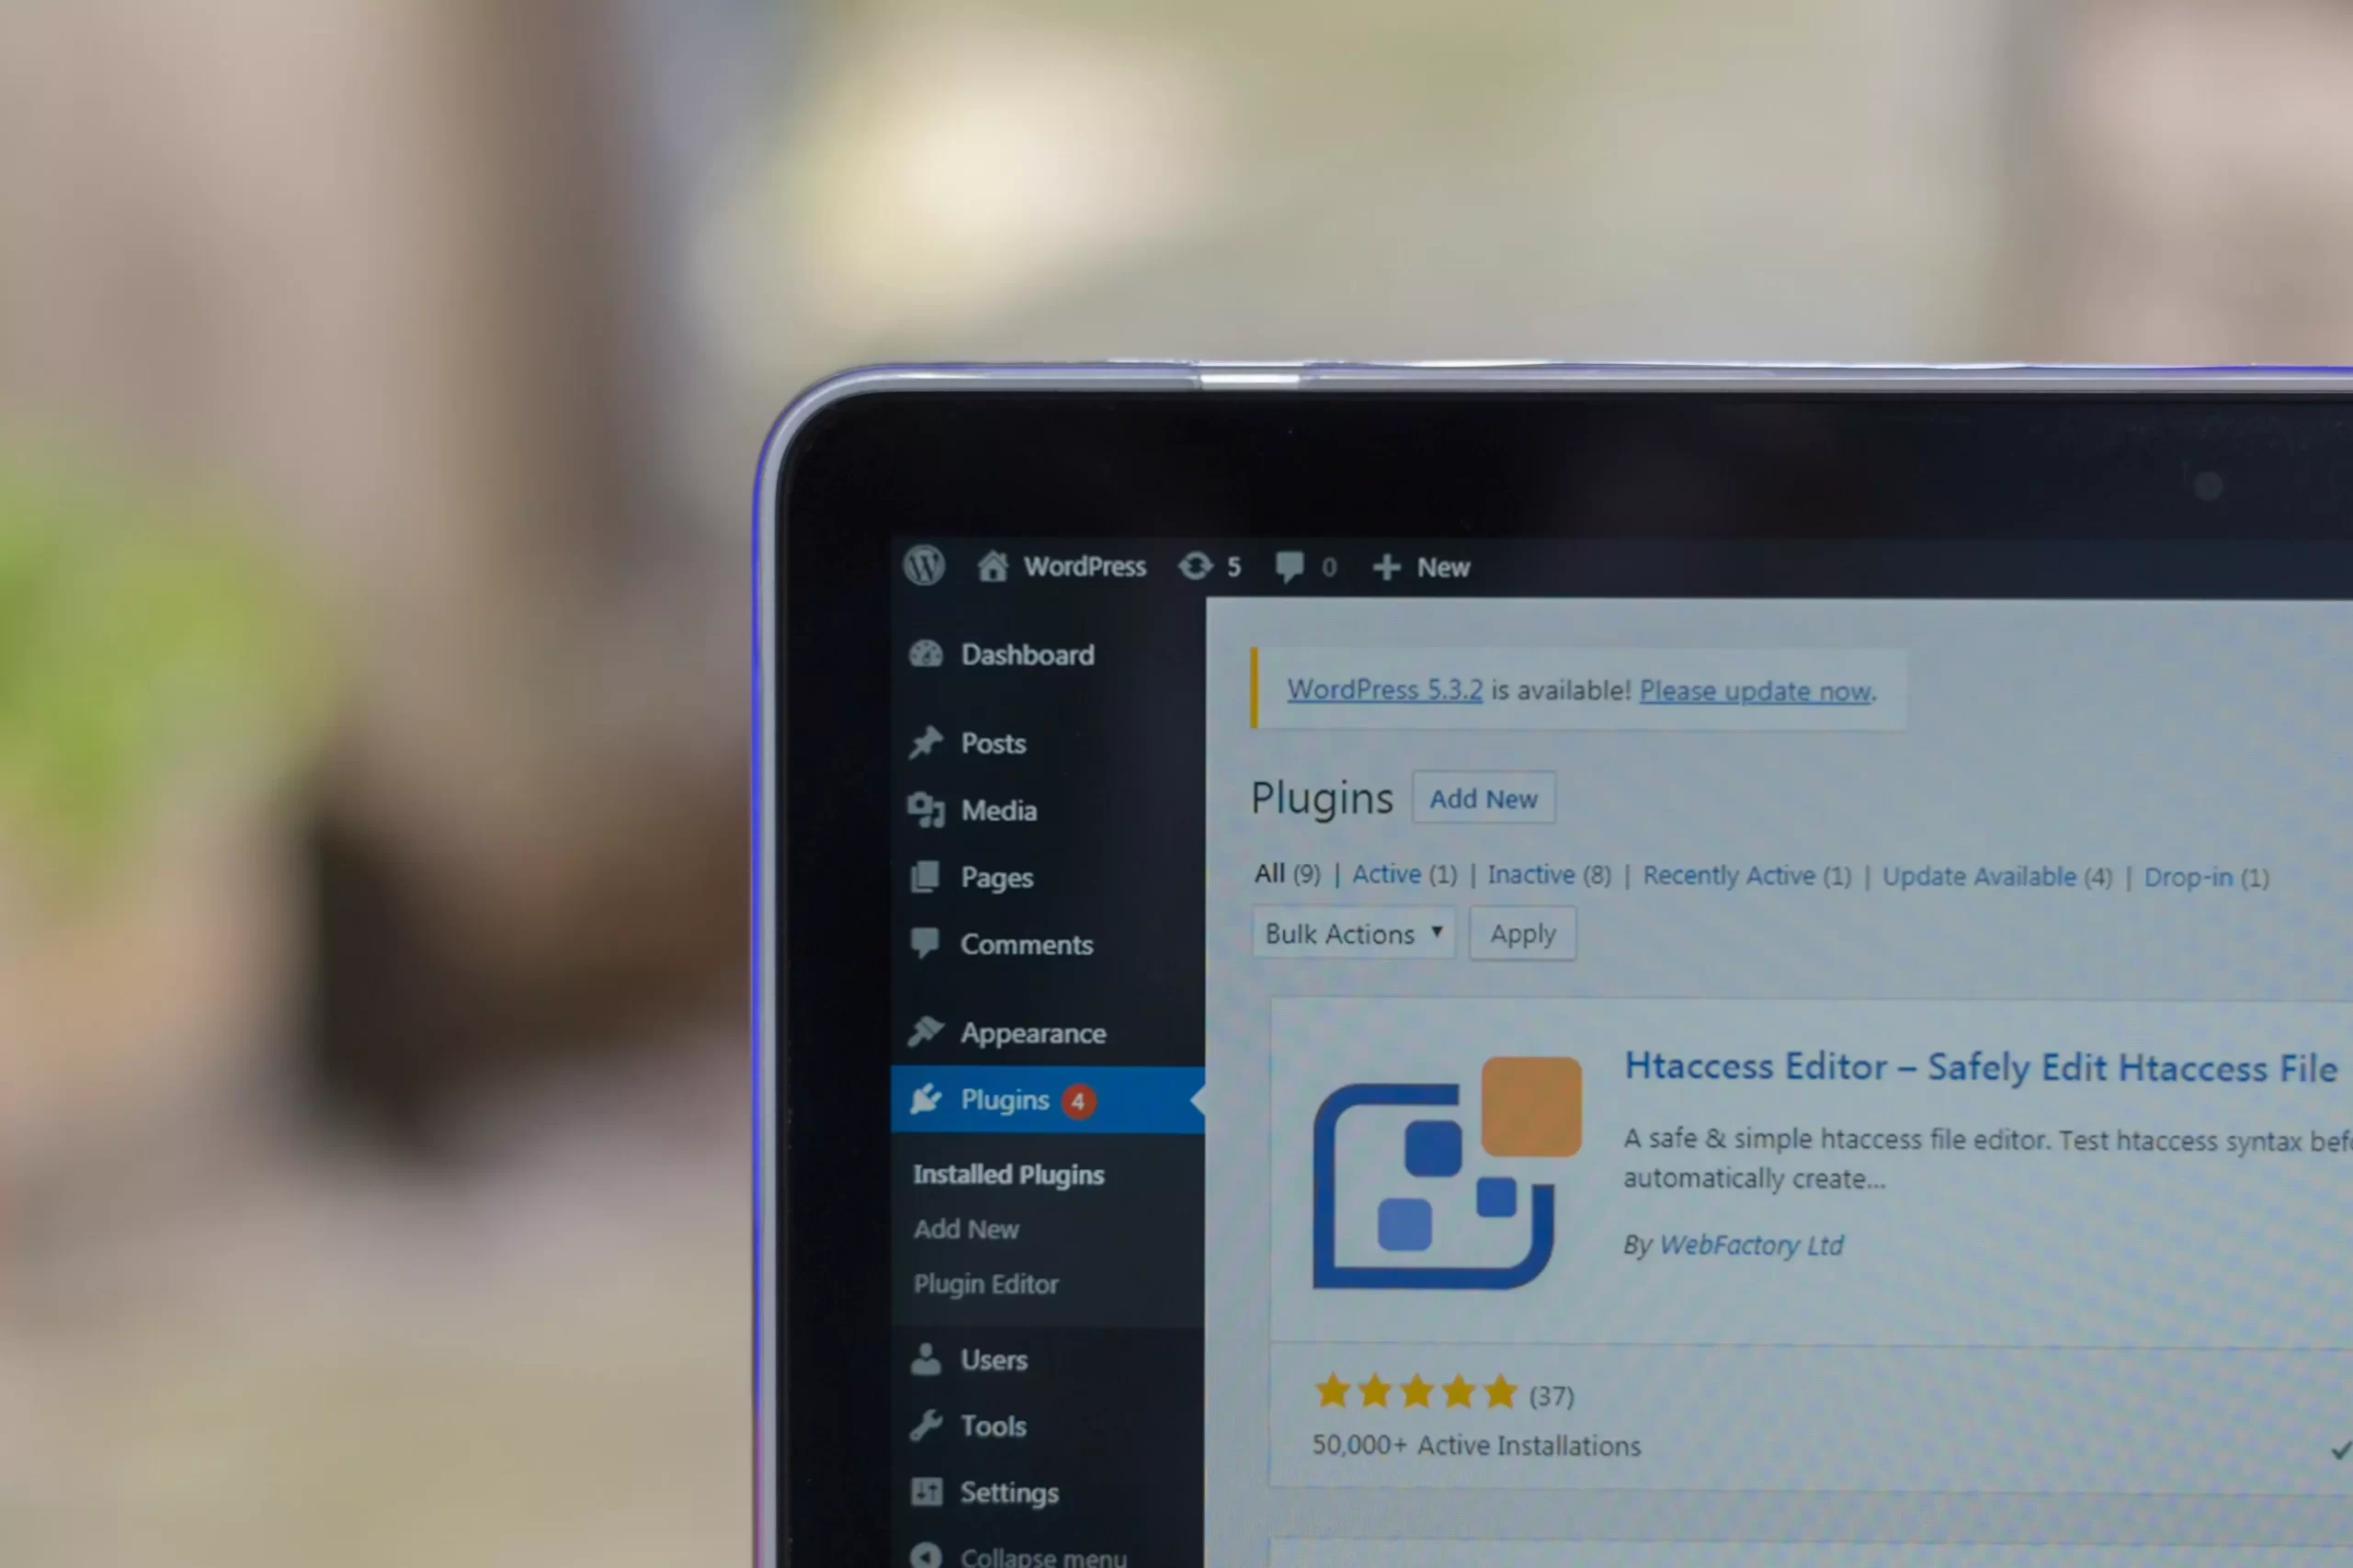Click the Posts menu icon

[x=924, y=738]
